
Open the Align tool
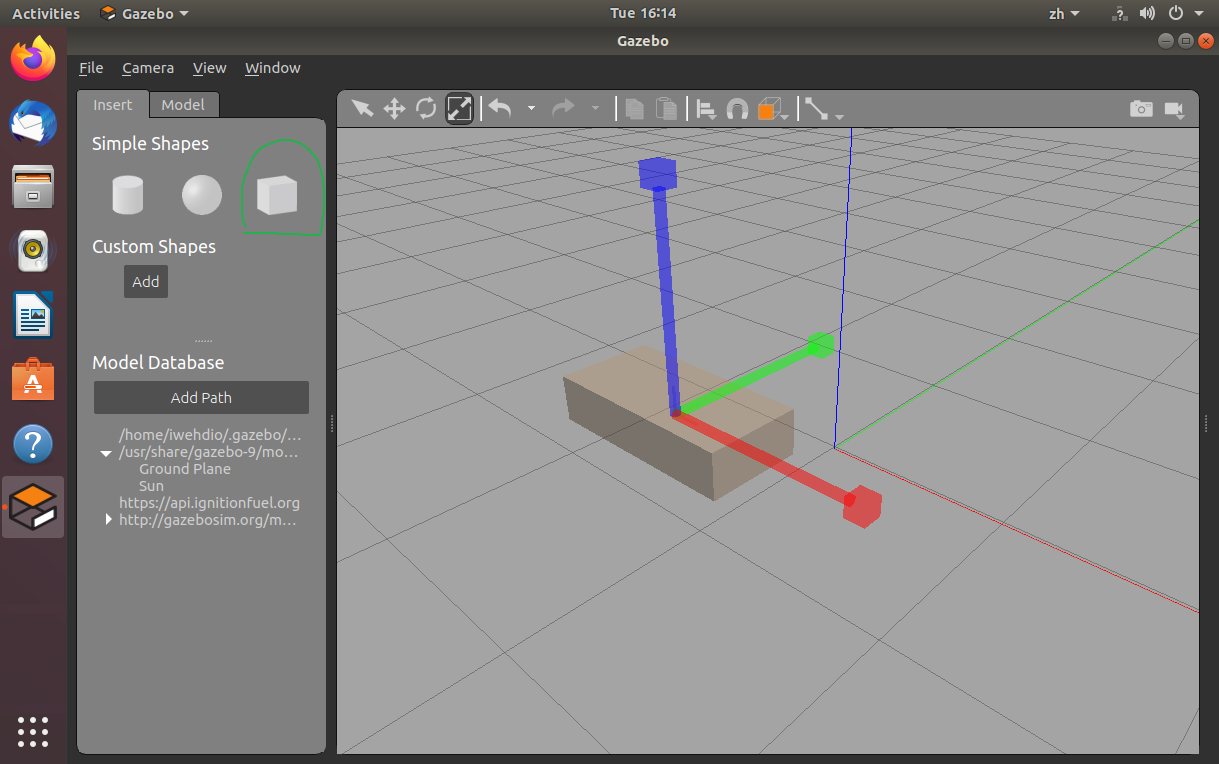pyautogui.click(x=706, y=108)
